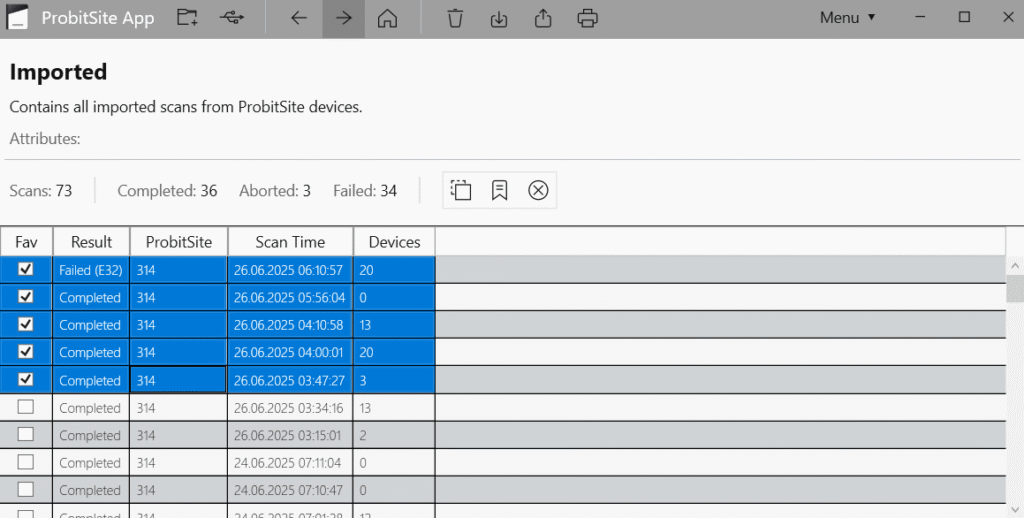Click the scrollbar up arrow
1024x518 pixels.
[1015, 266]
